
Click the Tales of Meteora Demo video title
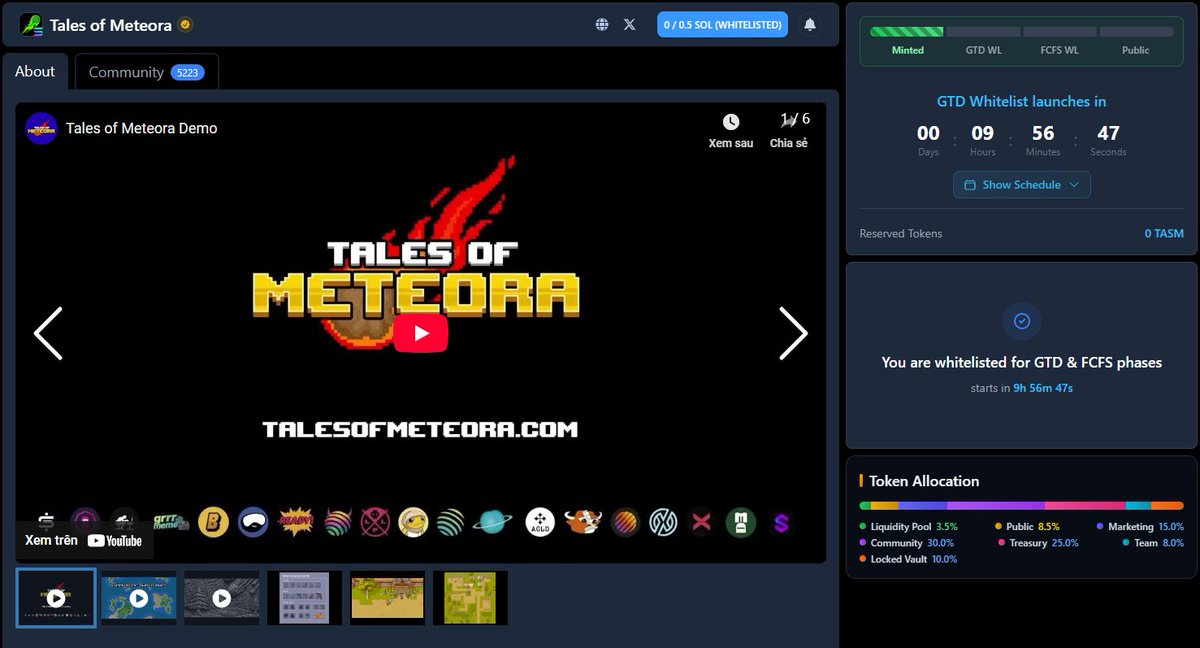tap(141, 128)
